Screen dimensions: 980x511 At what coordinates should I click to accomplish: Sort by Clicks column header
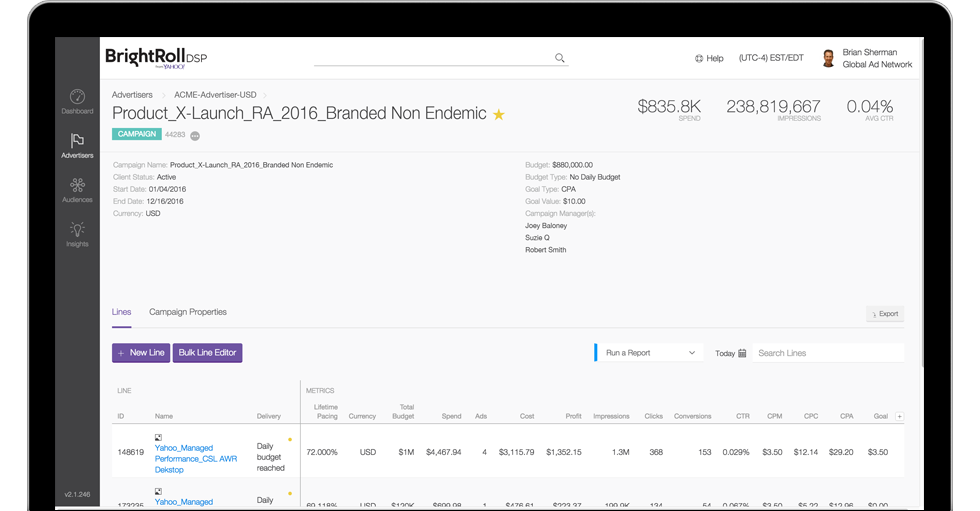(654, 416)
